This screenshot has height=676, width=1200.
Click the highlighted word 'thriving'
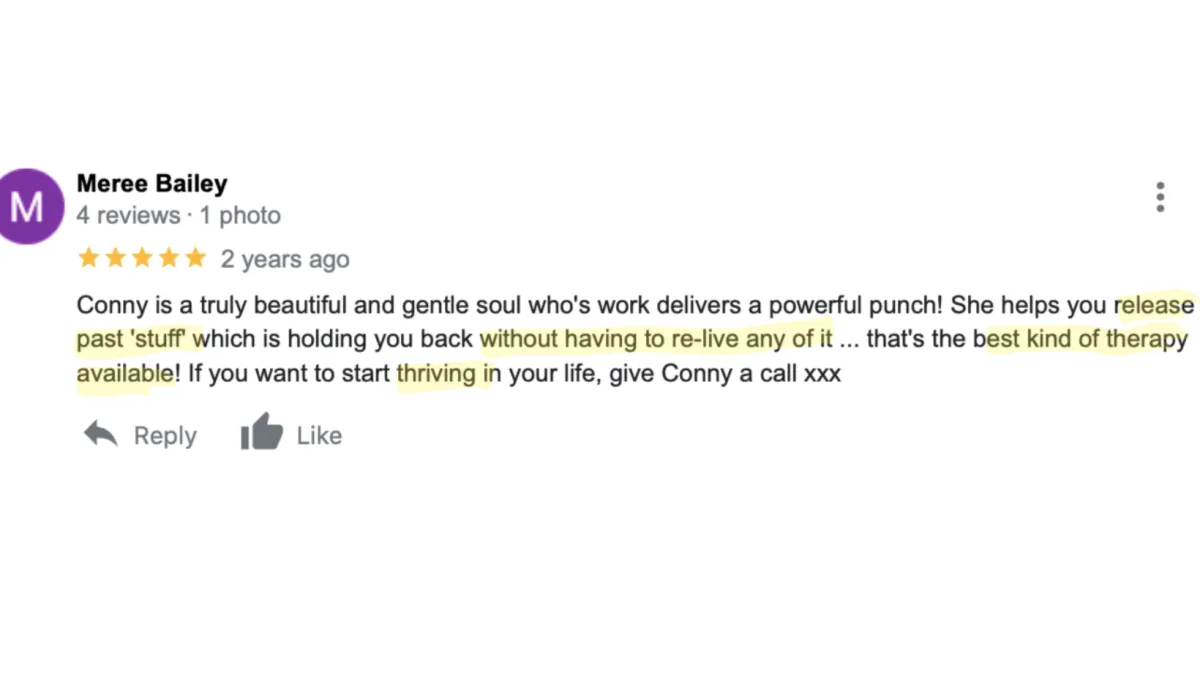click(436, 375)
